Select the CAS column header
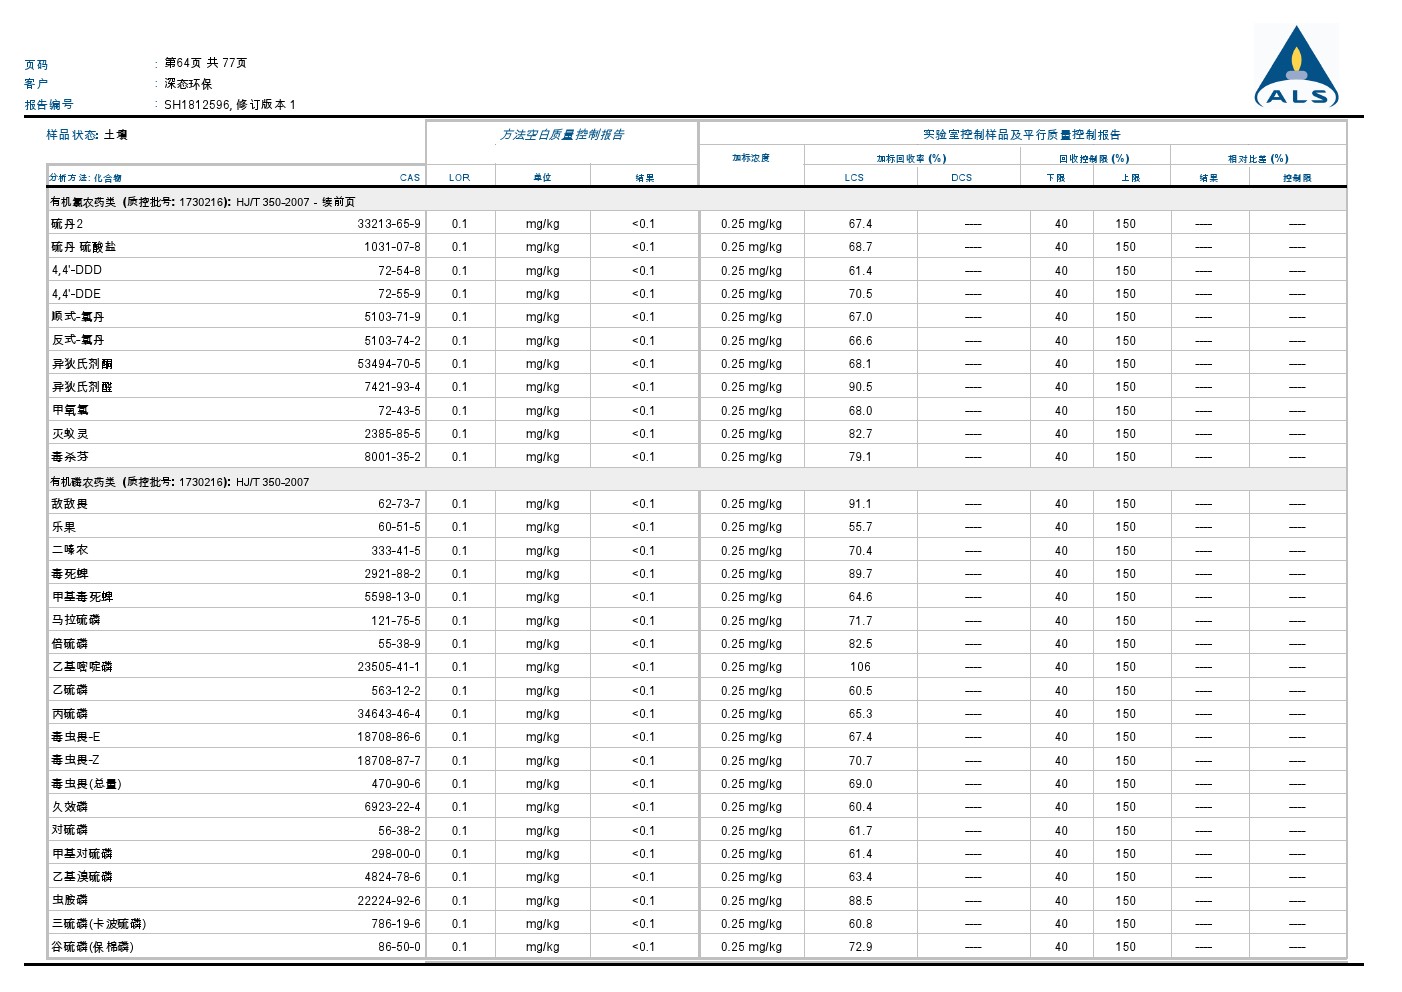1402x992 pixels. click(410, 178)
